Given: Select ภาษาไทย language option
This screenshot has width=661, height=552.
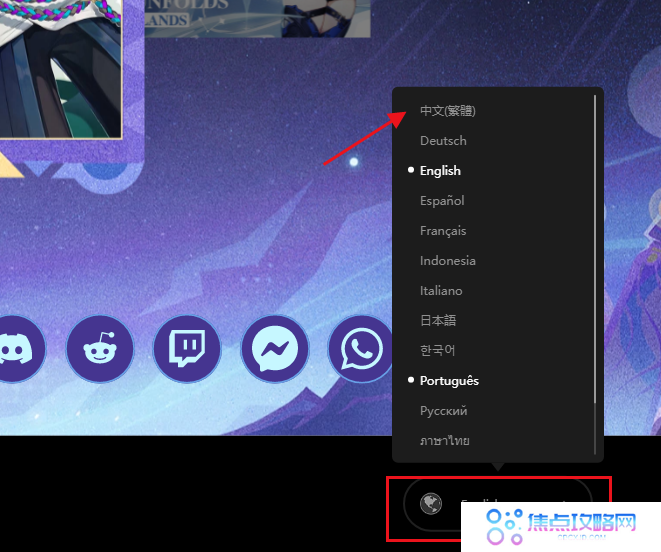Looking at the screenshot, I should coord(444,441).
